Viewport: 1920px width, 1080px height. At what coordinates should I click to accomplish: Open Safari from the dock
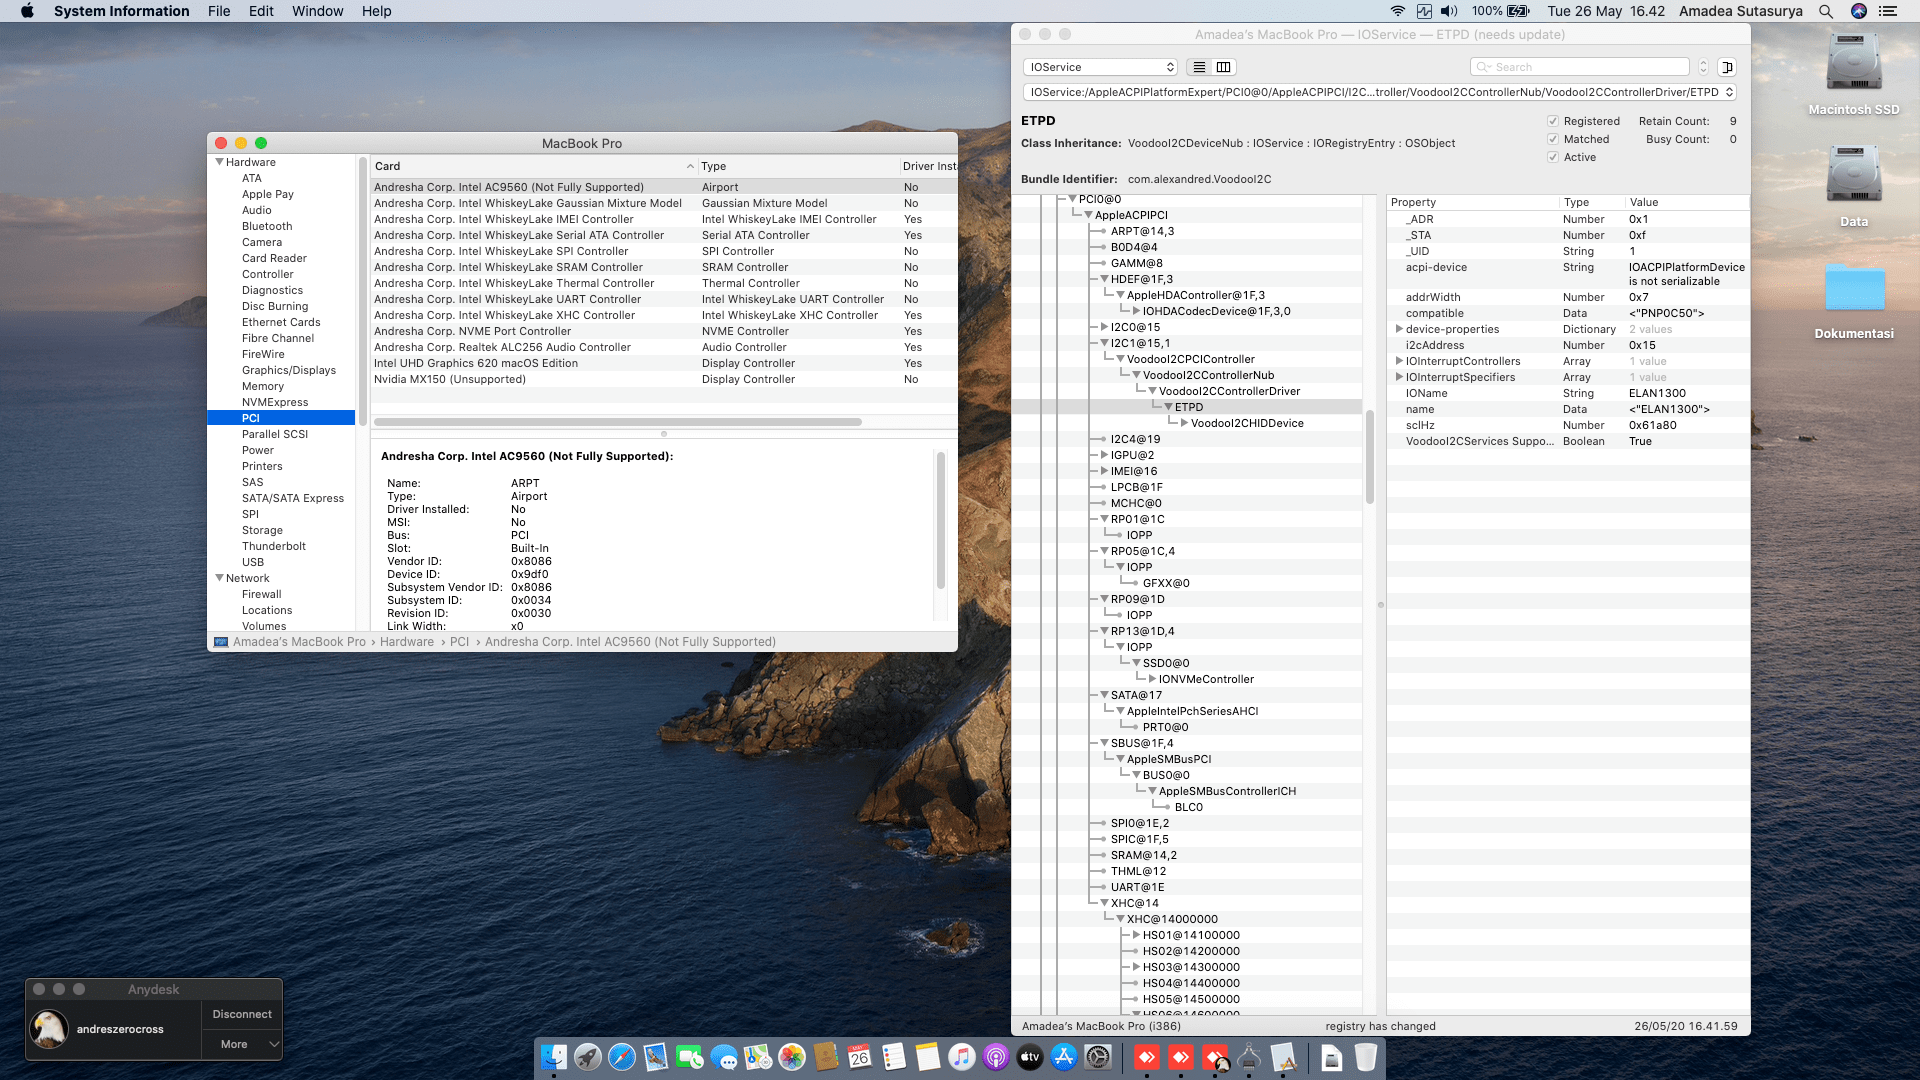pyautogui.click(x=621, y=1057)
